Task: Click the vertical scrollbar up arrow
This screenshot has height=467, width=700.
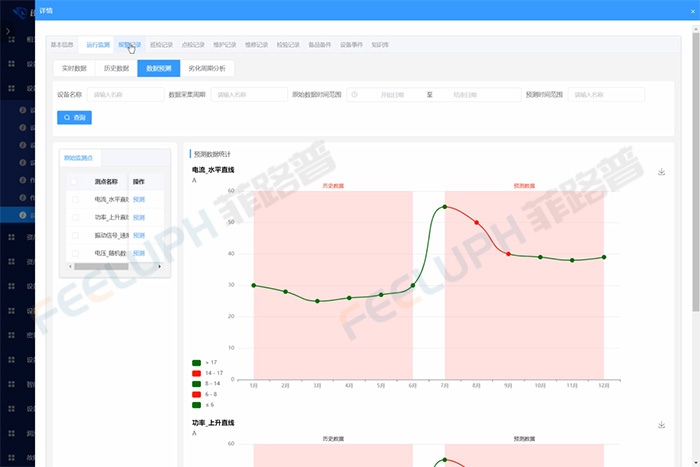Action: [x=696, y=29]
